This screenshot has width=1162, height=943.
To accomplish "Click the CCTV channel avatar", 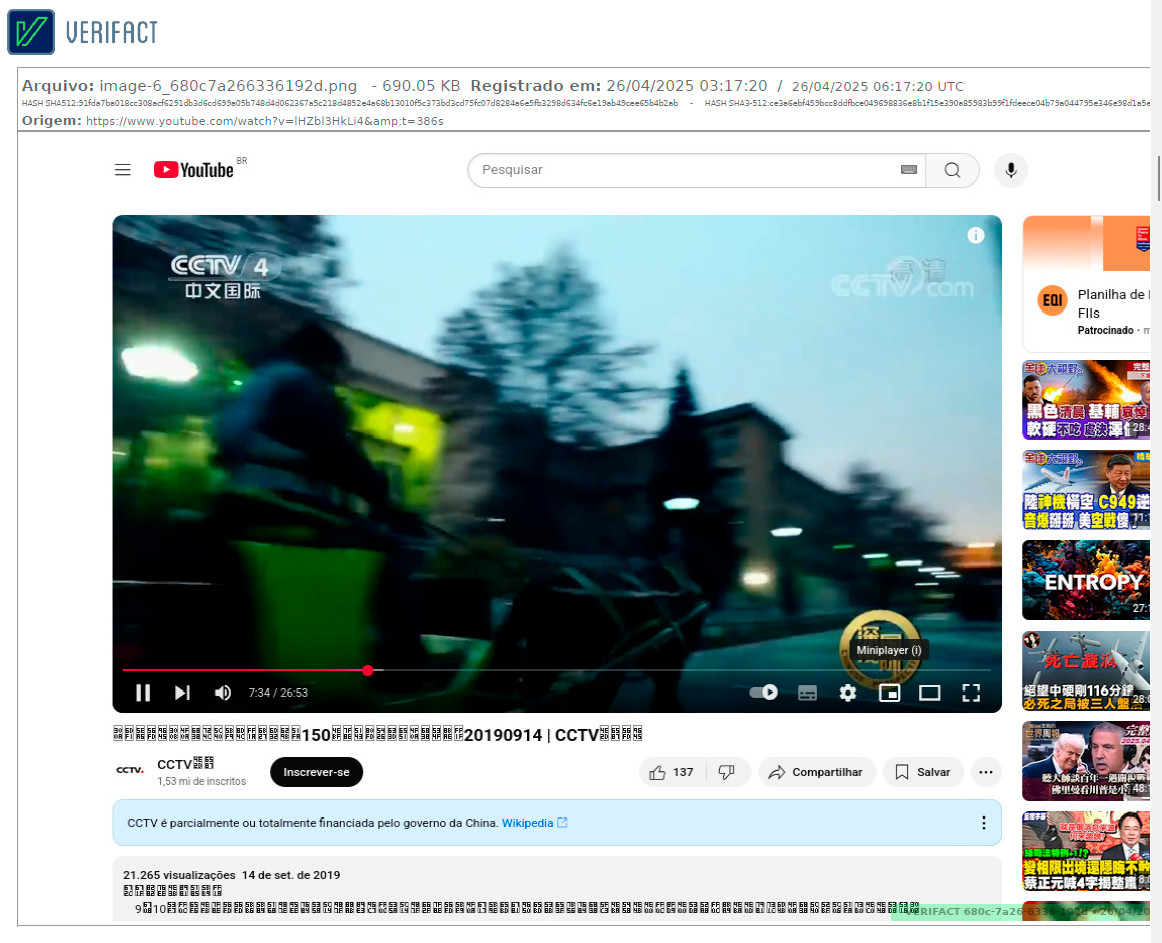I will pos(130,771).
